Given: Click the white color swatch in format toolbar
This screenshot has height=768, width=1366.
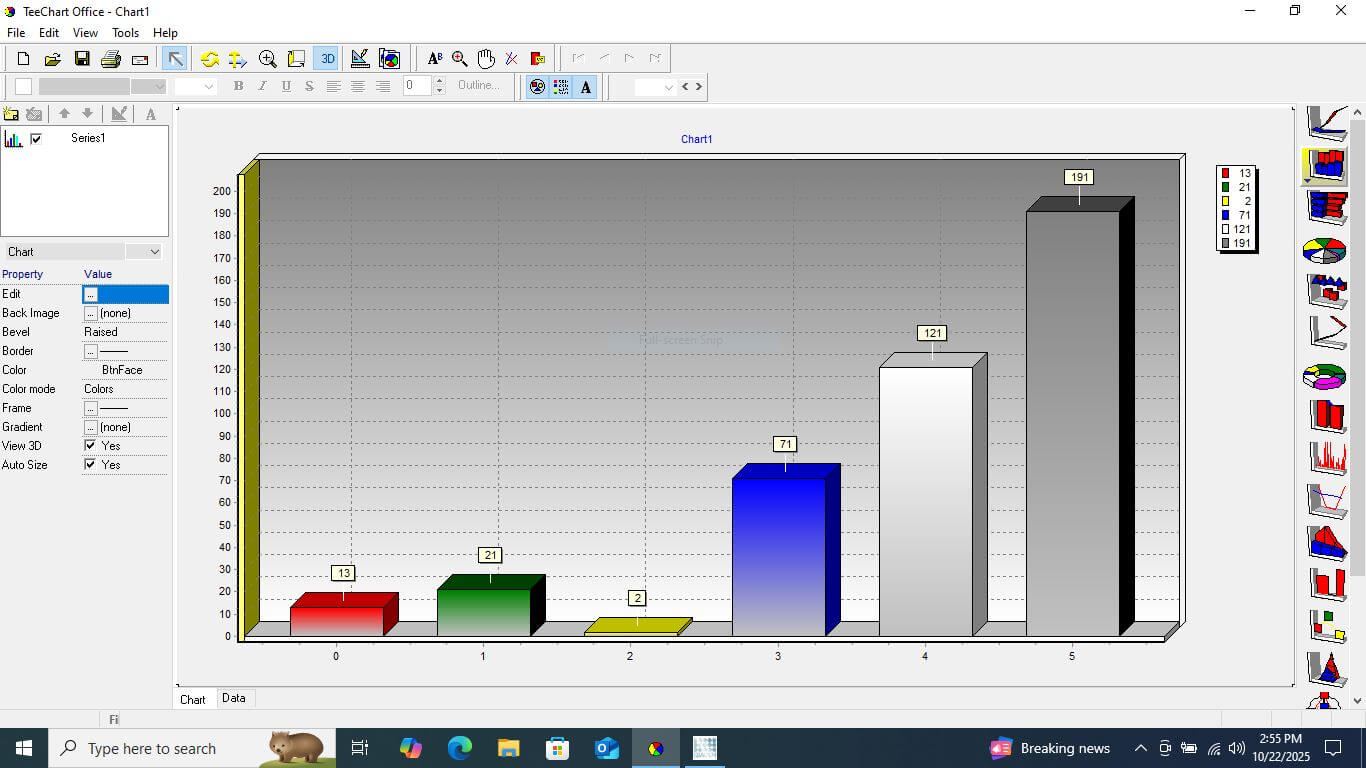Looking at the screenshot, I should [23, 87].
